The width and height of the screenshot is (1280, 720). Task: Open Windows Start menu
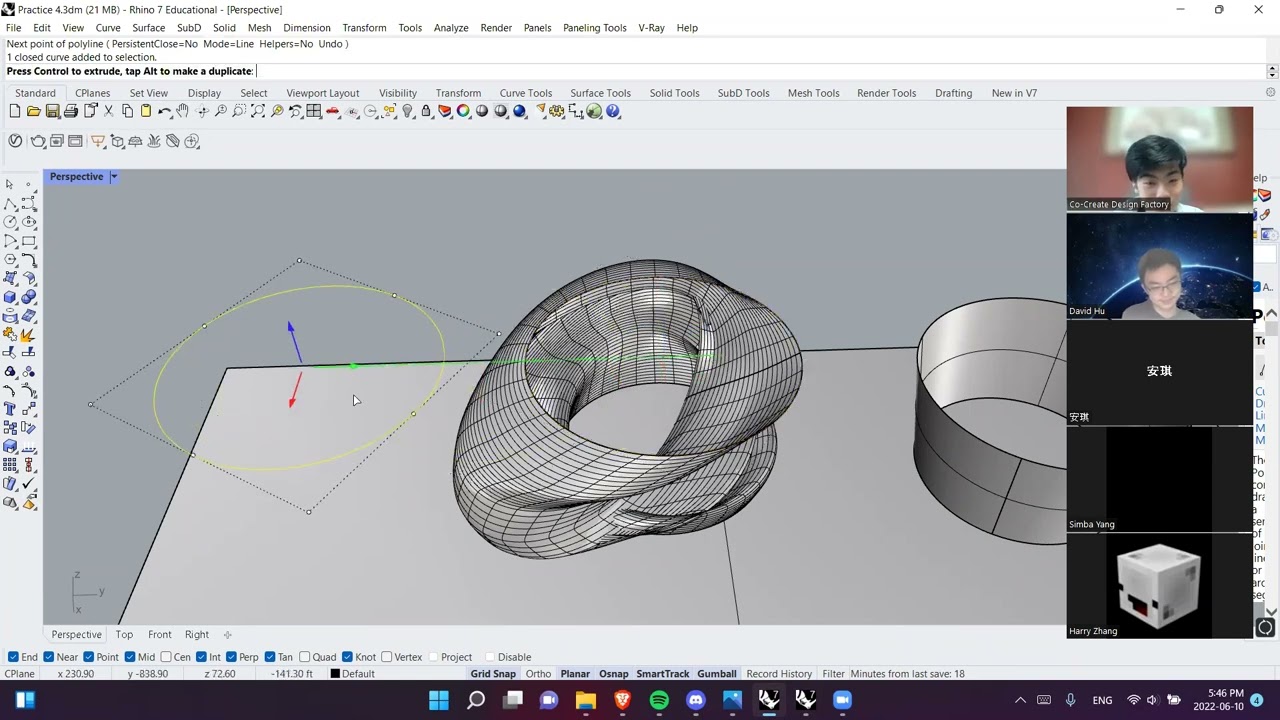coord(439,700)
